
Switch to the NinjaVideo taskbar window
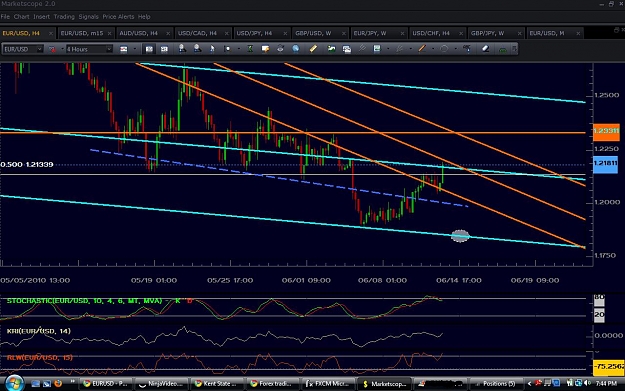161,383
